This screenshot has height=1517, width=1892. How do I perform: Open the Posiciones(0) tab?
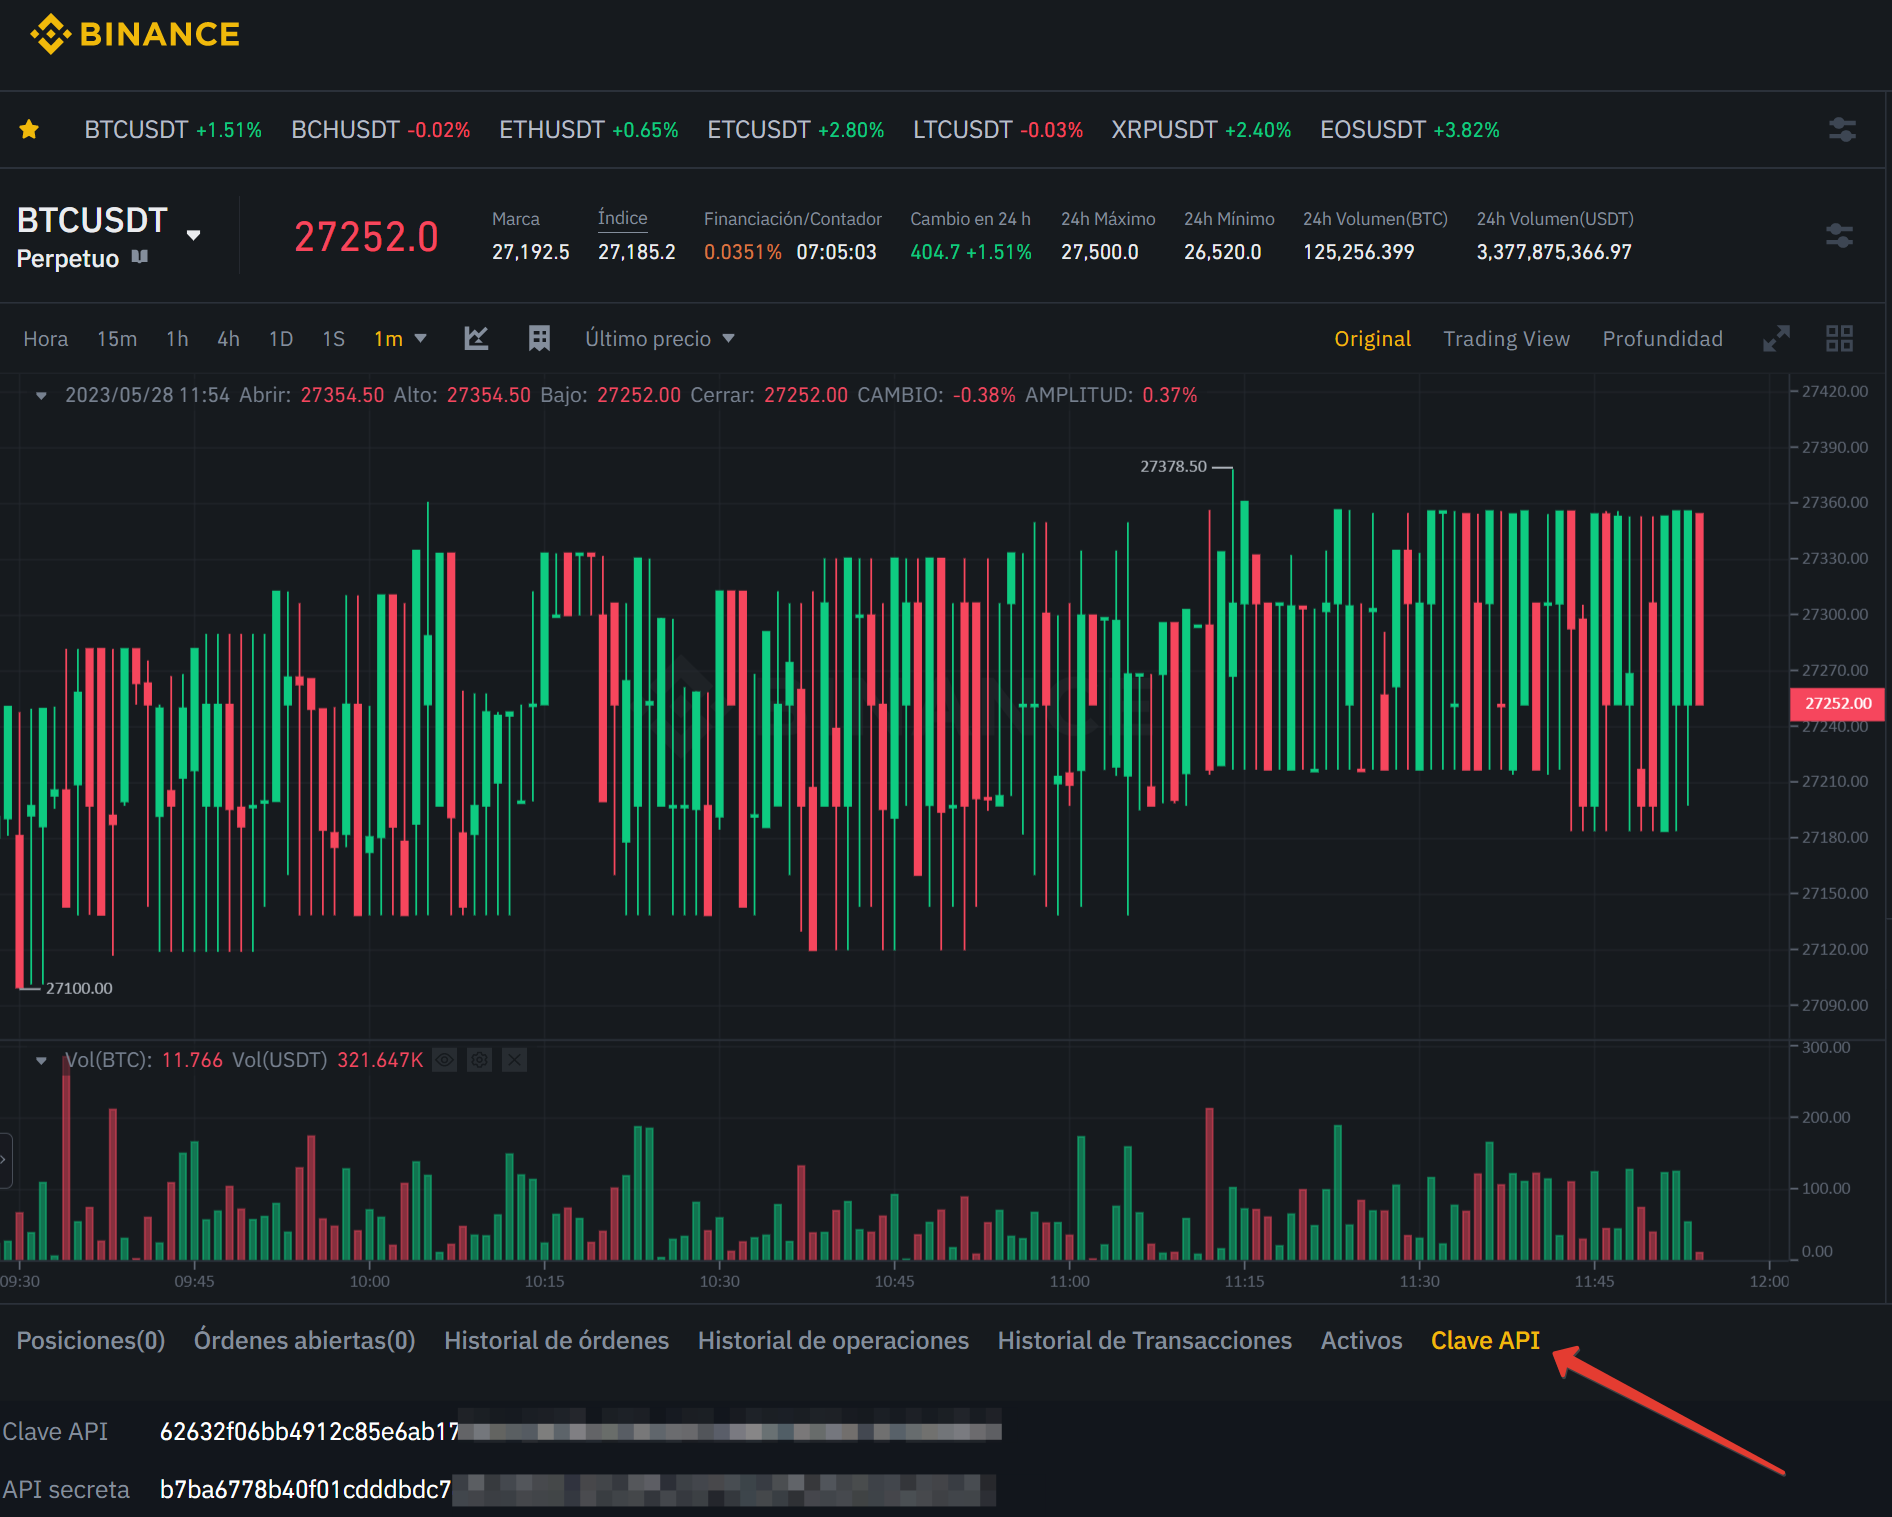pyautogui.click(x=91, y=1340)
